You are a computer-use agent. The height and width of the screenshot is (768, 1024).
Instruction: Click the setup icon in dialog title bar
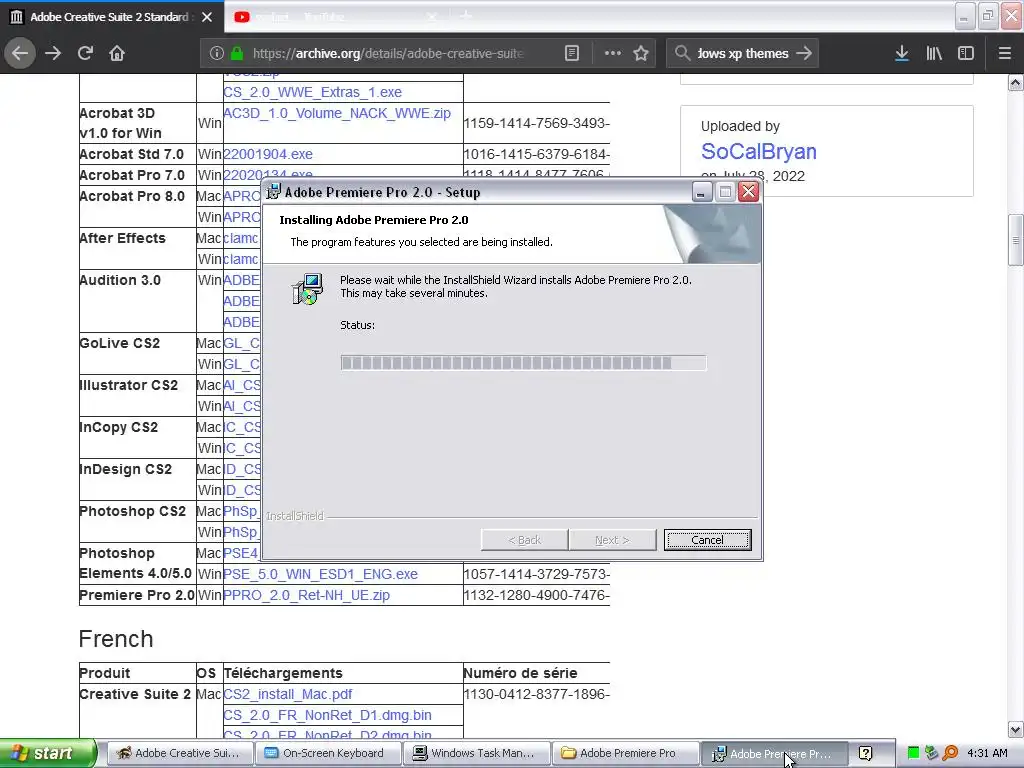(273, 192)
